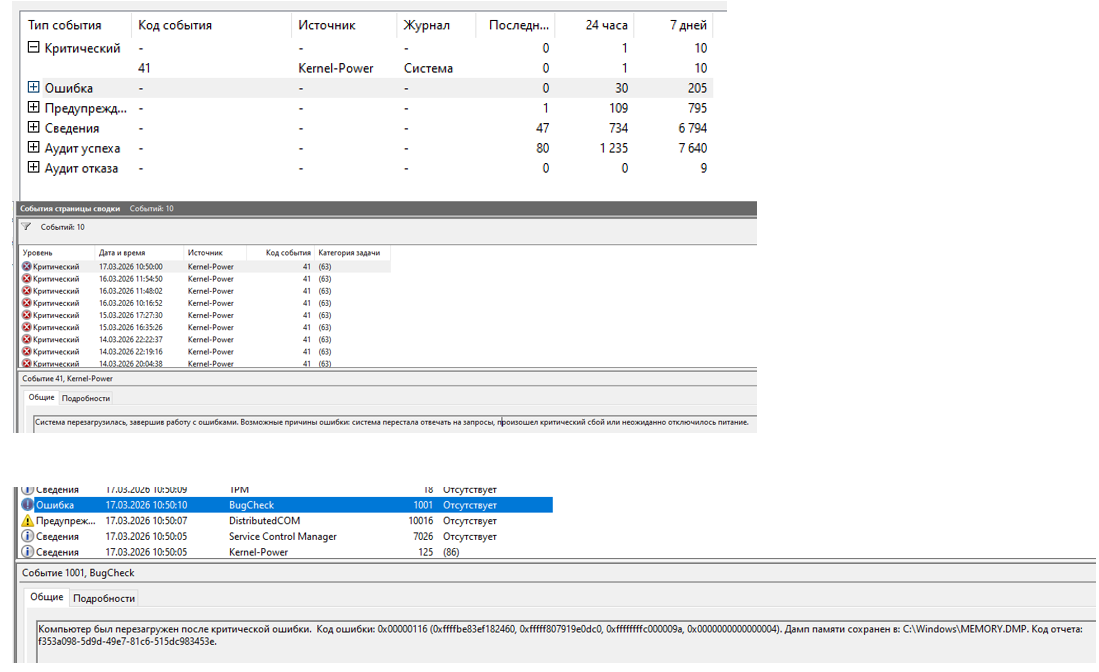Collapse the Критический event type group

34,48
